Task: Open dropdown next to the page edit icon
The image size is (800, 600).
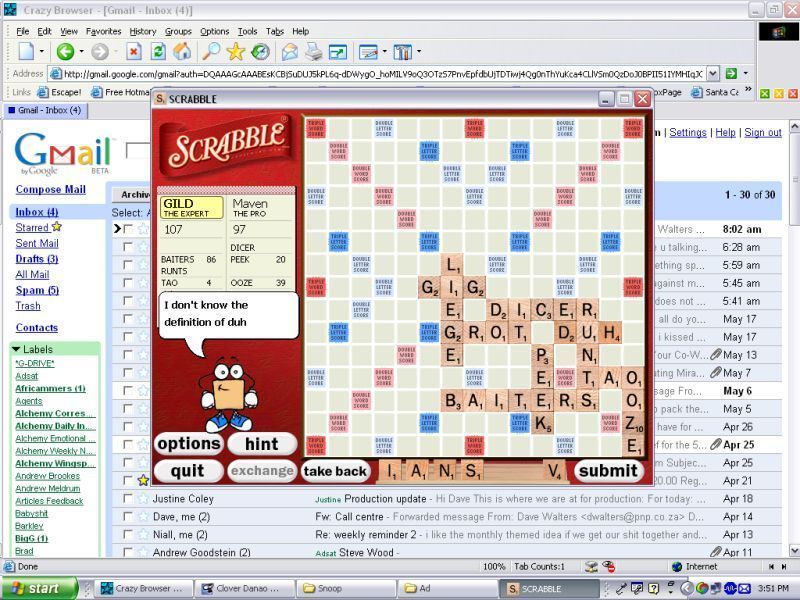Action: [x=384, y=52]
